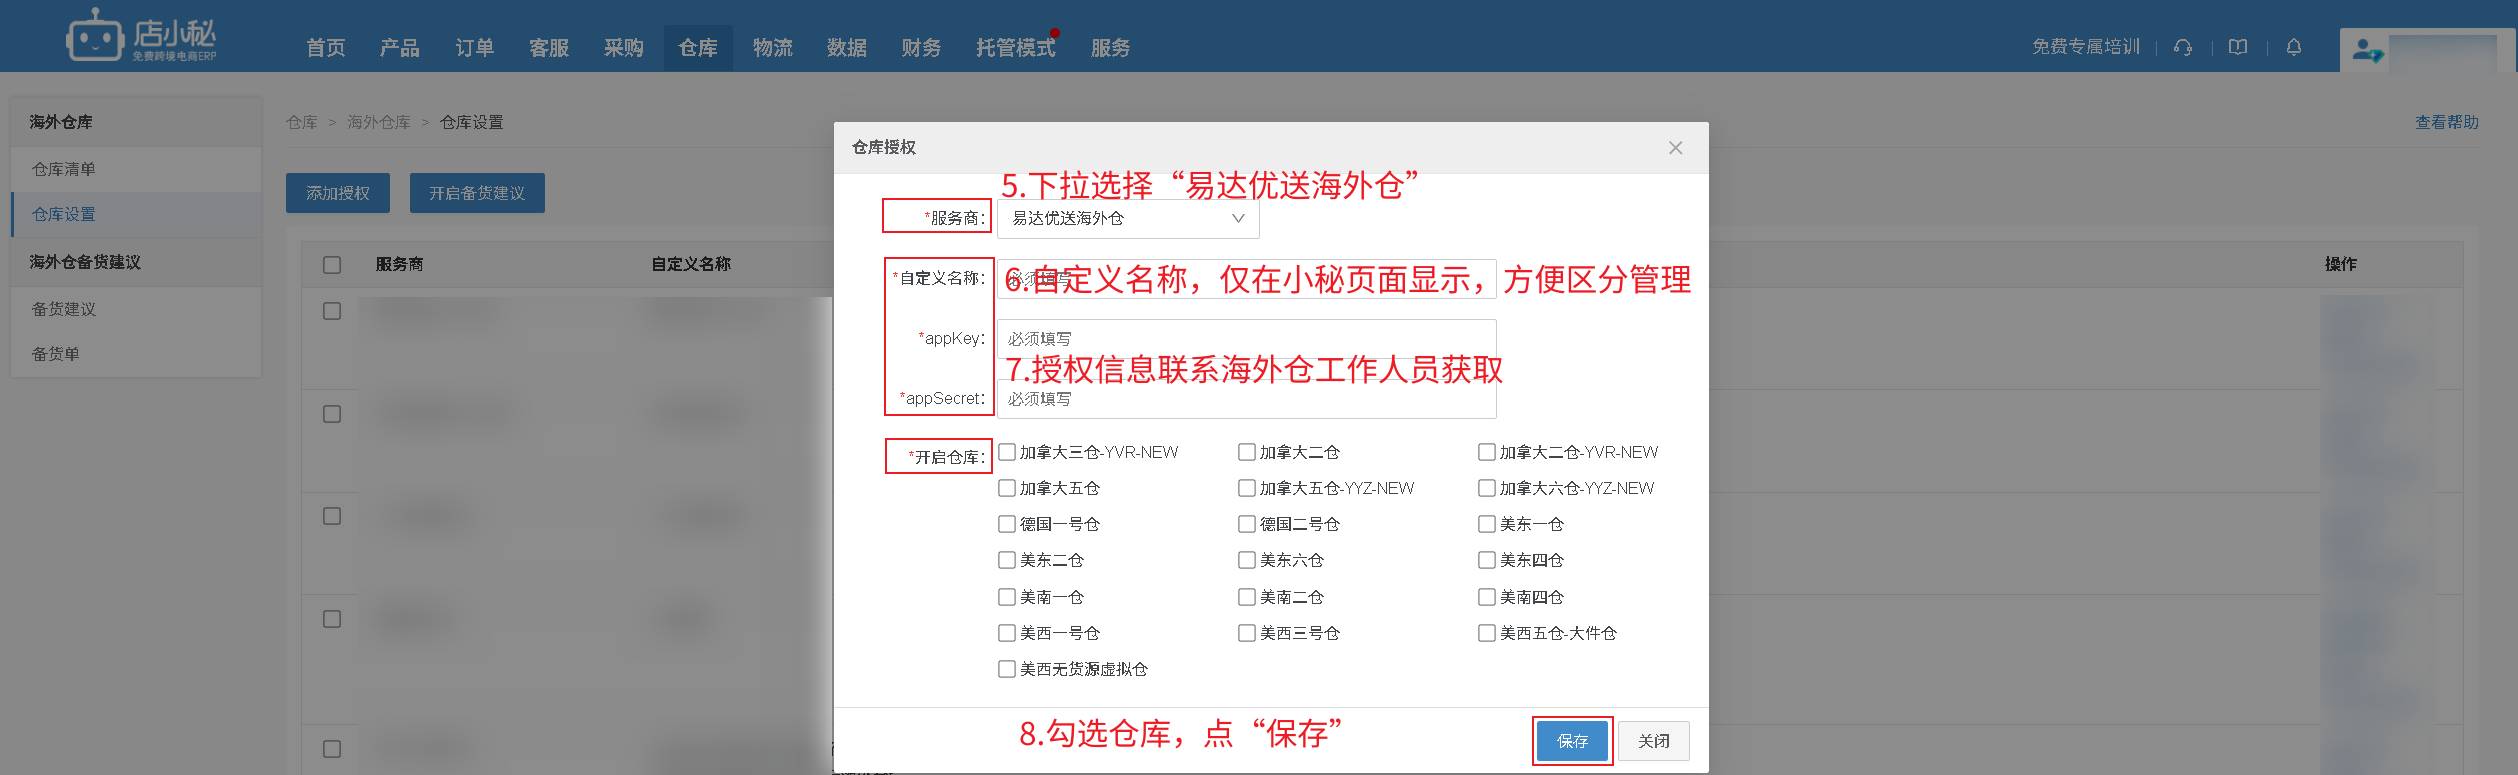Viewport: 2518px width, 775px height.
Task: Click the 开启备货建议 button
Action: (x=477, y=193)
